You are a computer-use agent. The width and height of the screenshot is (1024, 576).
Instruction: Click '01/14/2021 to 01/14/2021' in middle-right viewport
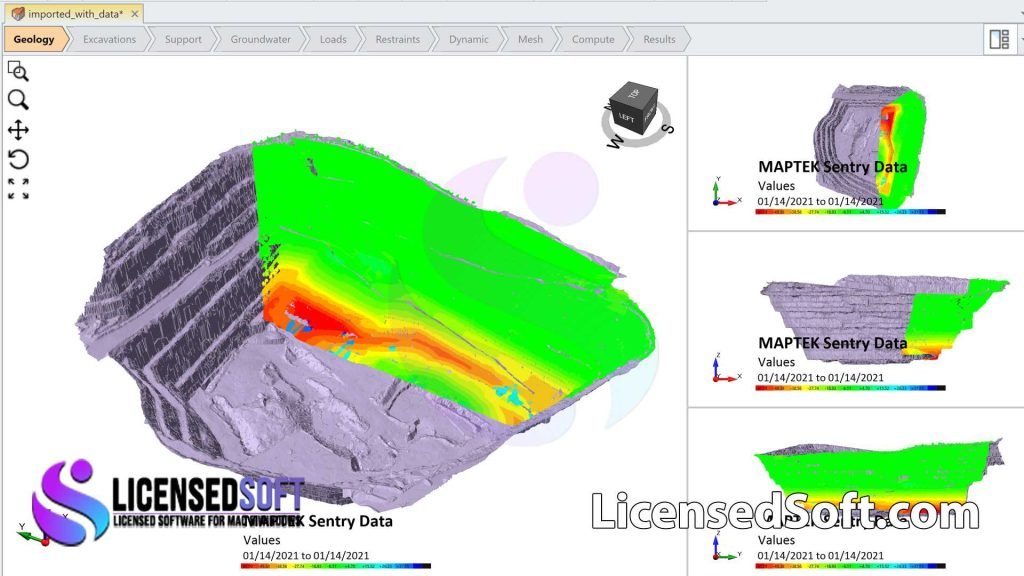coord(820,377)
